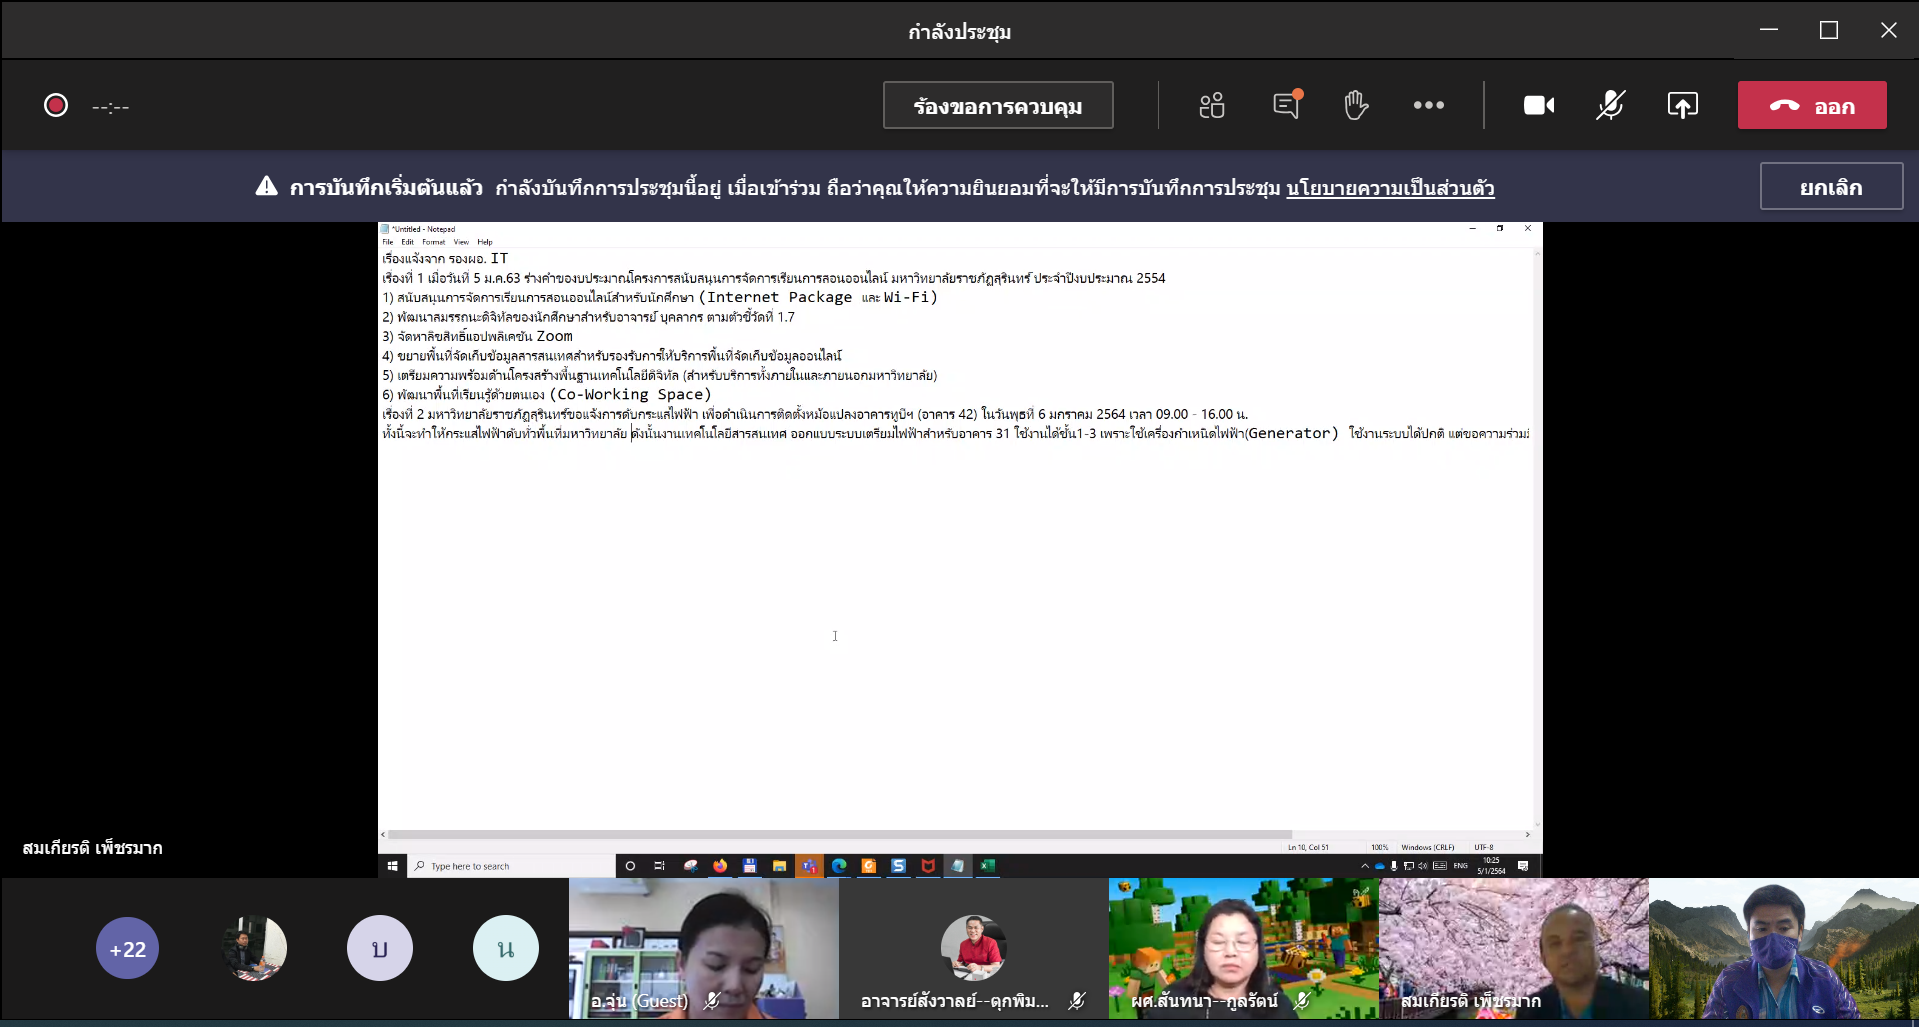Raise your hand in the meeting
Screen dimensions: 1919x1027
click(x=1355, y=105)
